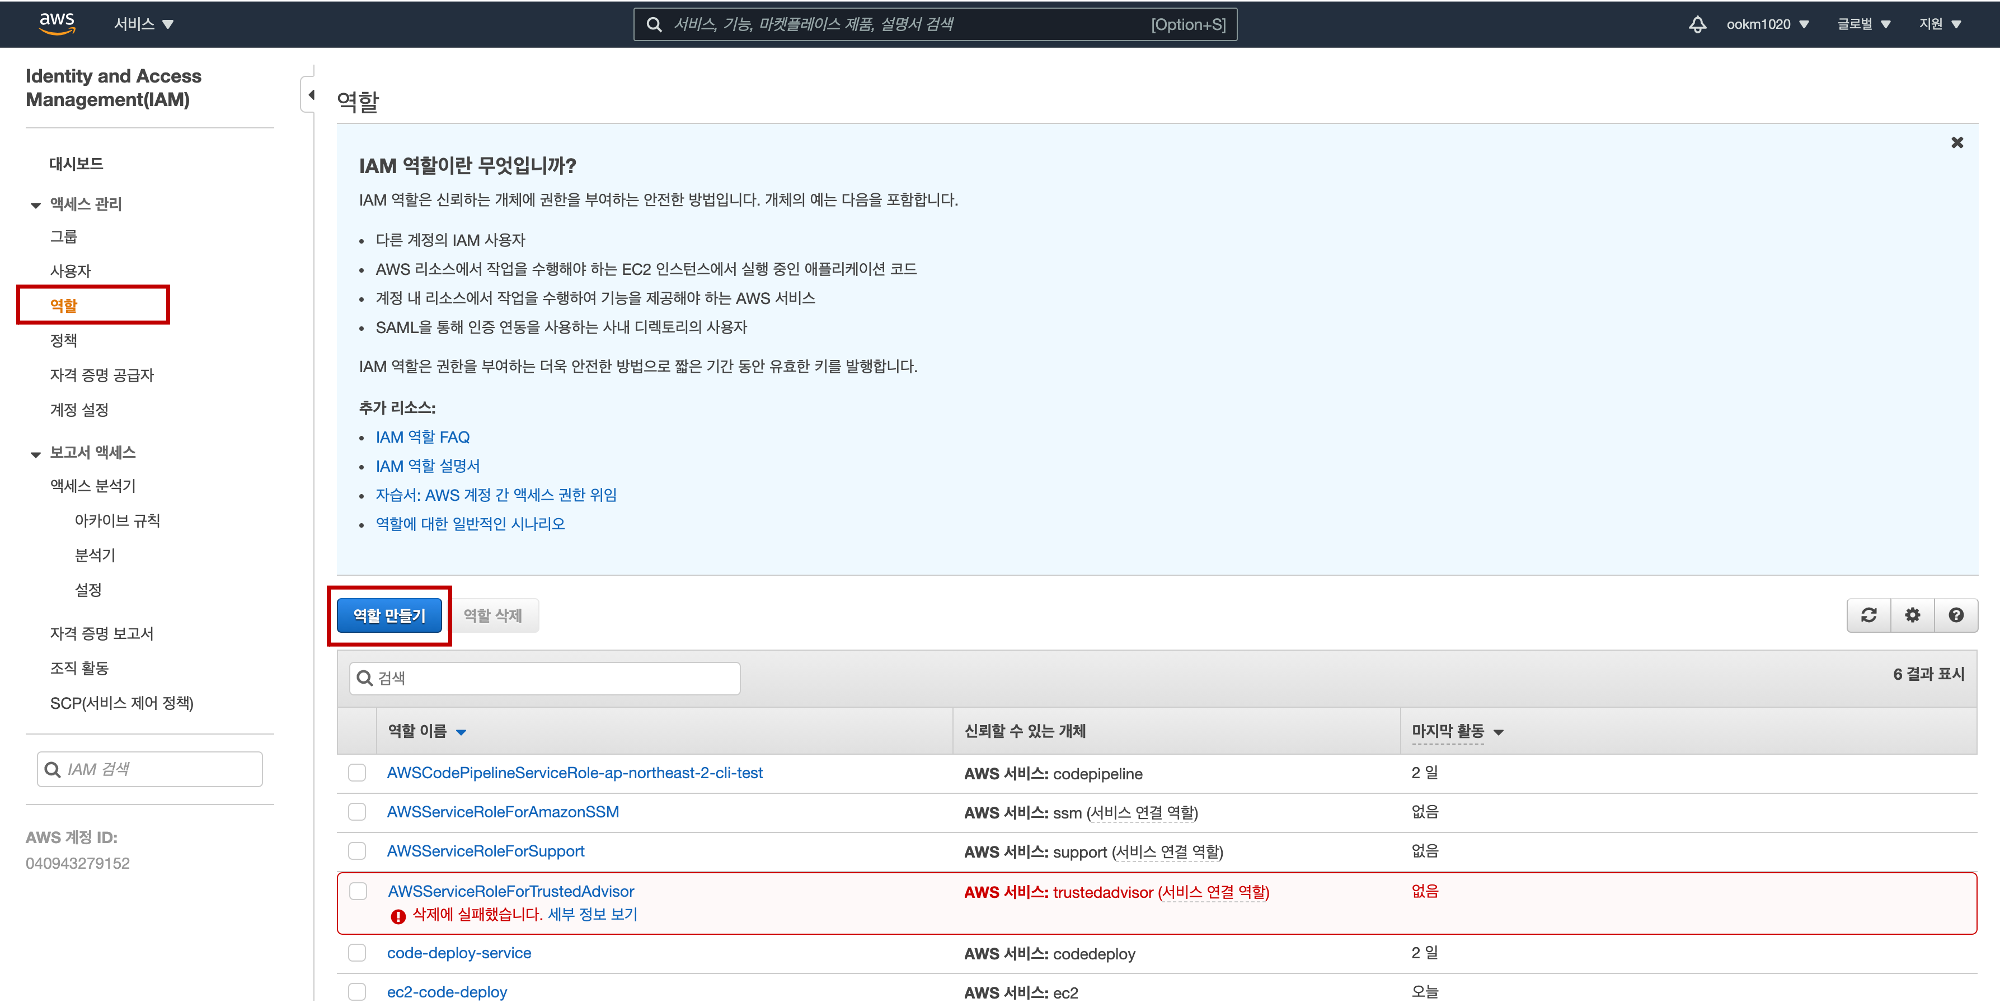This screenshot has height=1004, width=2002.
Task: Sort by 역할 이름 column
Action: pos(427,731)
